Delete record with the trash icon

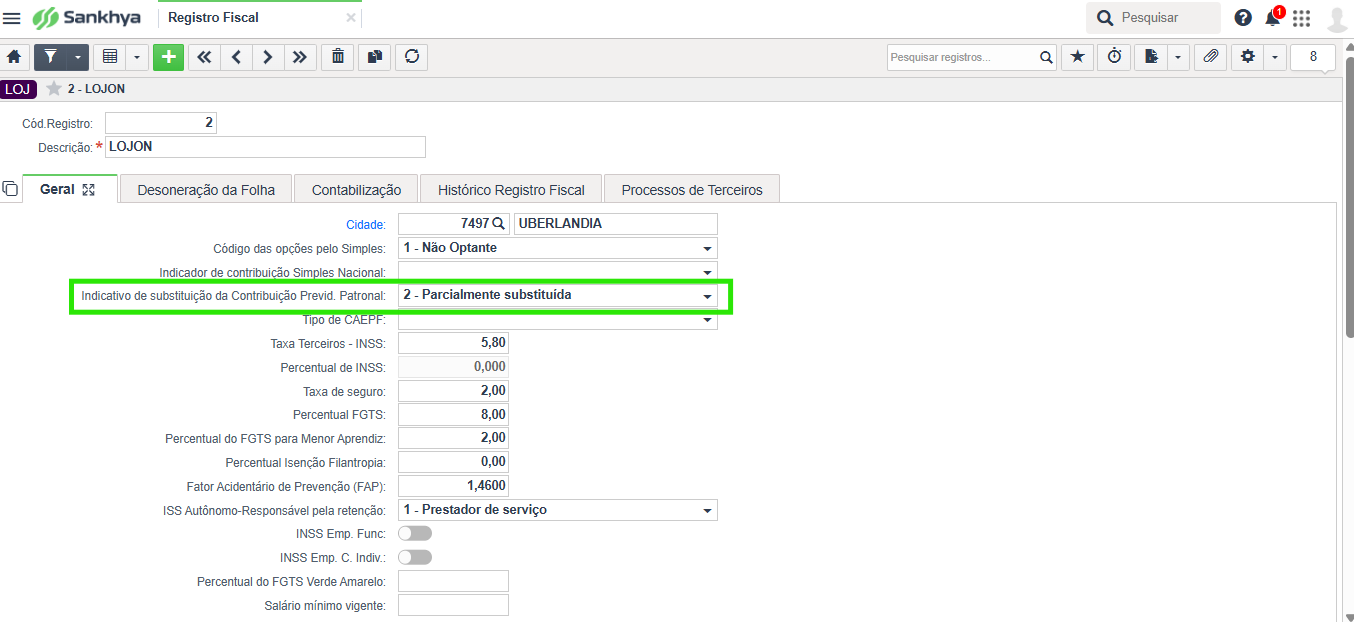(x=338, y=57)
